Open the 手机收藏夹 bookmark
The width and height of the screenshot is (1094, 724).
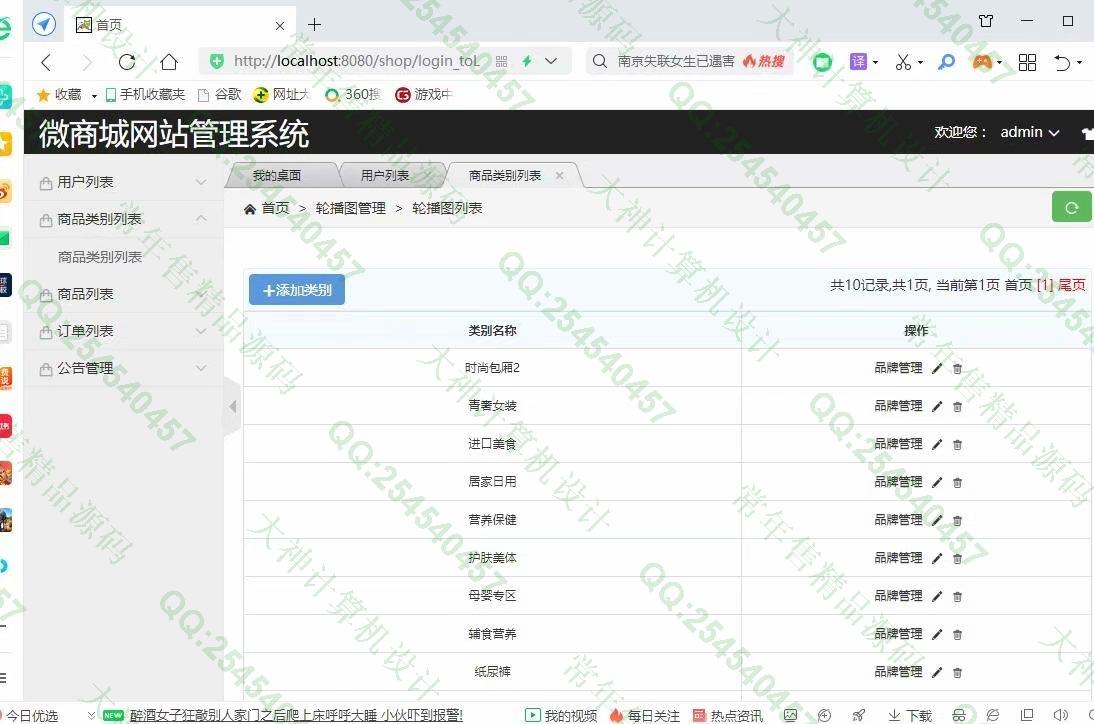coord(145,95)
